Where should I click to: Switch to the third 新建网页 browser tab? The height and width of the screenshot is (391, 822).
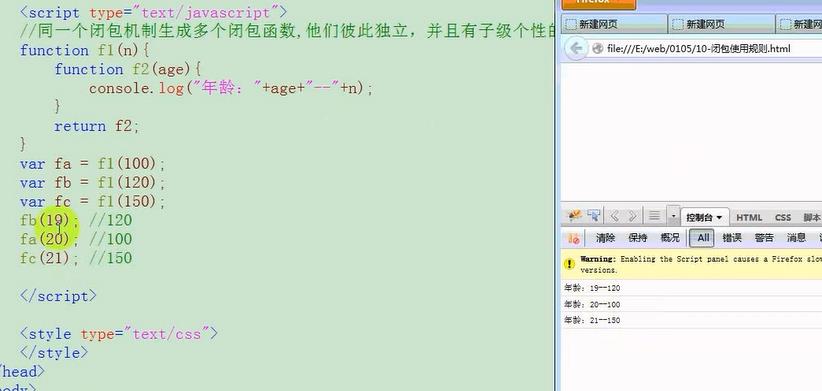799,24
